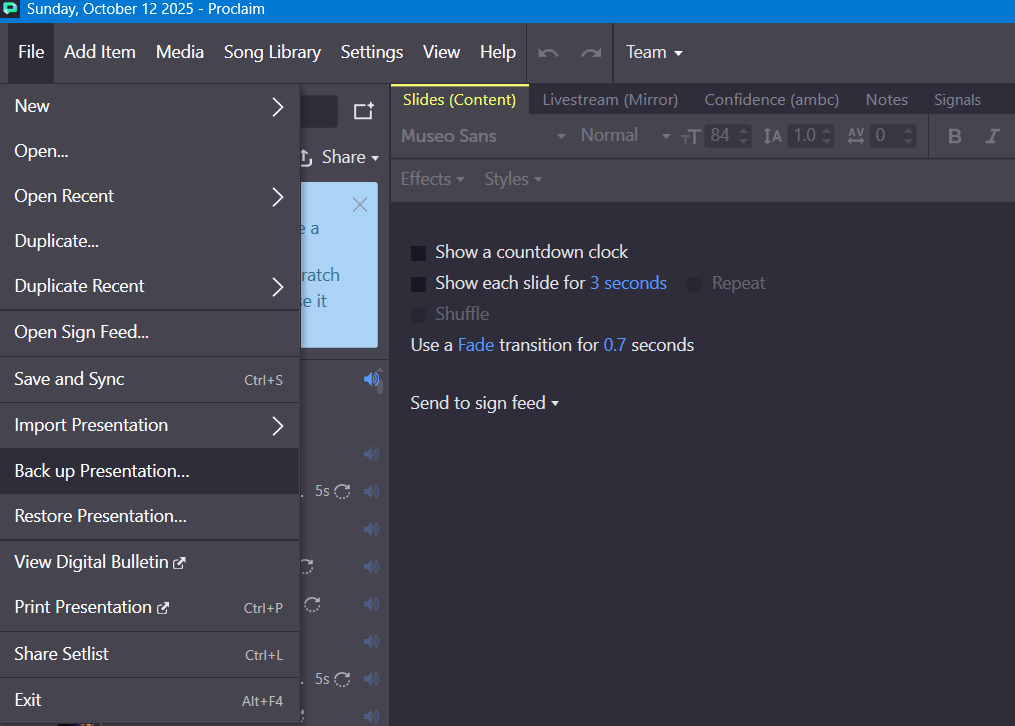Click the font size icon
The height and width of the screenshot is (726, 1015).
tap(691, 137)
